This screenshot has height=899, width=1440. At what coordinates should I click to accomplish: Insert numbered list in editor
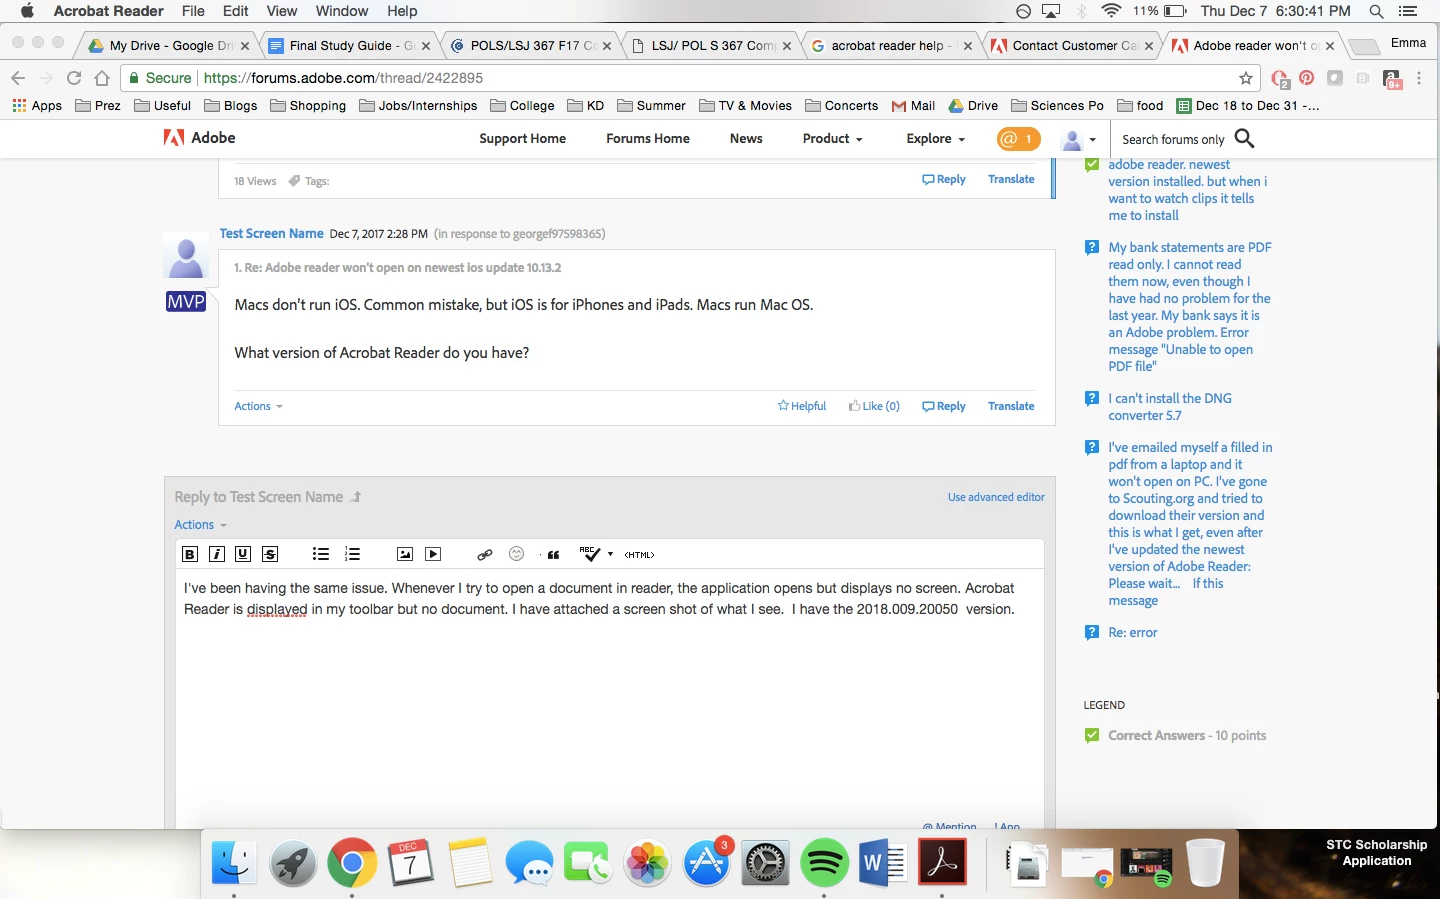pos(352,554)
